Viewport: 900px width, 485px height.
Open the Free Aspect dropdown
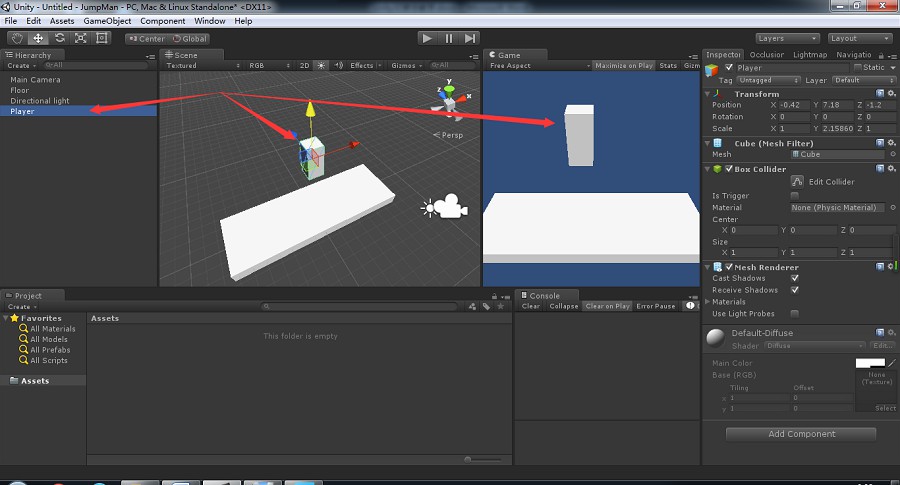click(x=539, y=65)
